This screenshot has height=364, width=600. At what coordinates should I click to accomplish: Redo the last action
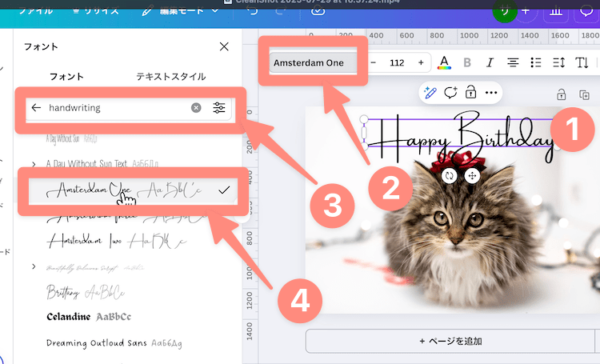point(280,11)
